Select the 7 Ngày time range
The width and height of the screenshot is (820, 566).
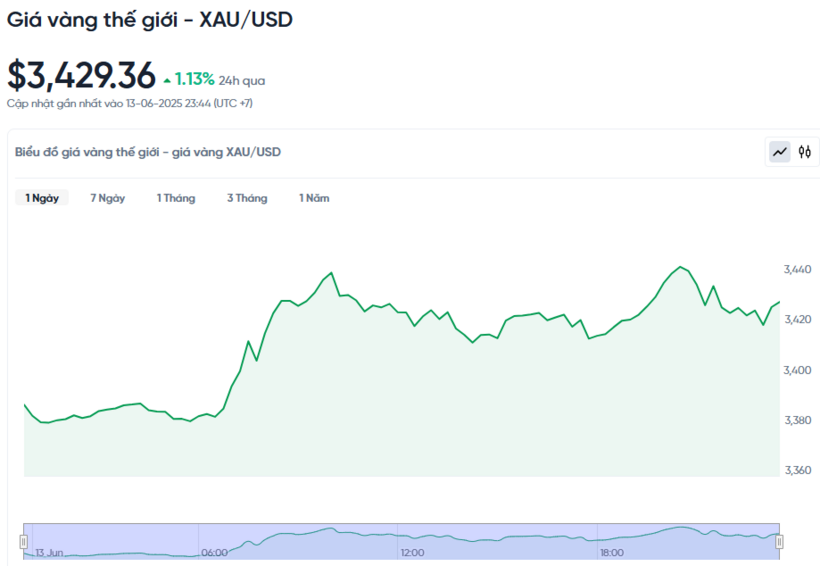tap(107, 198)
